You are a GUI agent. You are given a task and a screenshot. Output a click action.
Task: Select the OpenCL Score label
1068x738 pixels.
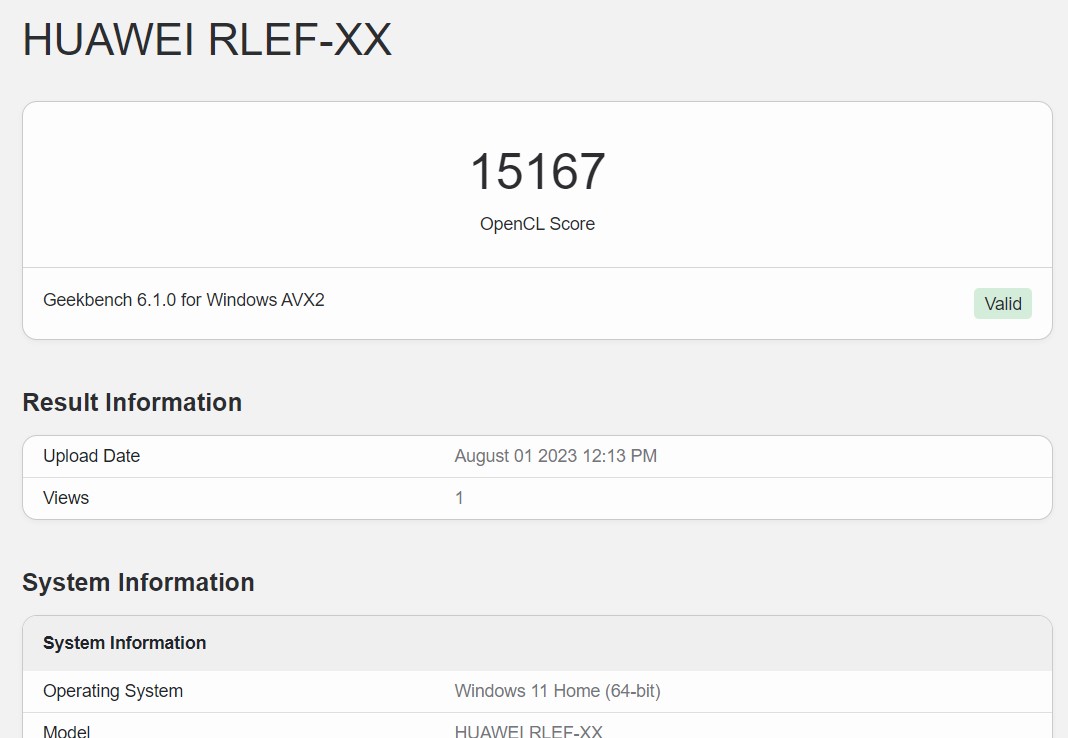537,224
